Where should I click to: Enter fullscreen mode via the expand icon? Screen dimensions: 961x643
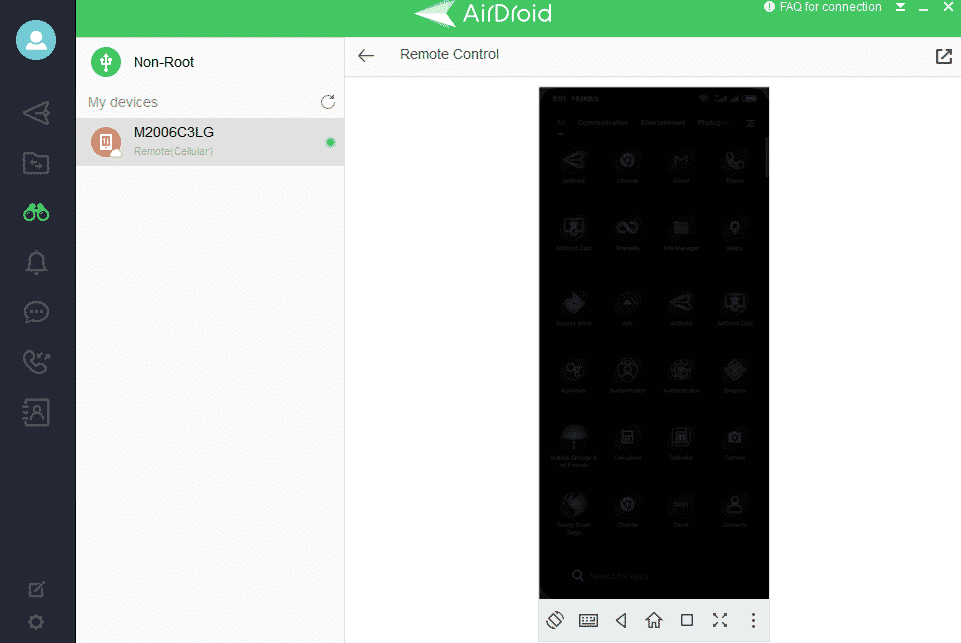[x=719, y=620]
